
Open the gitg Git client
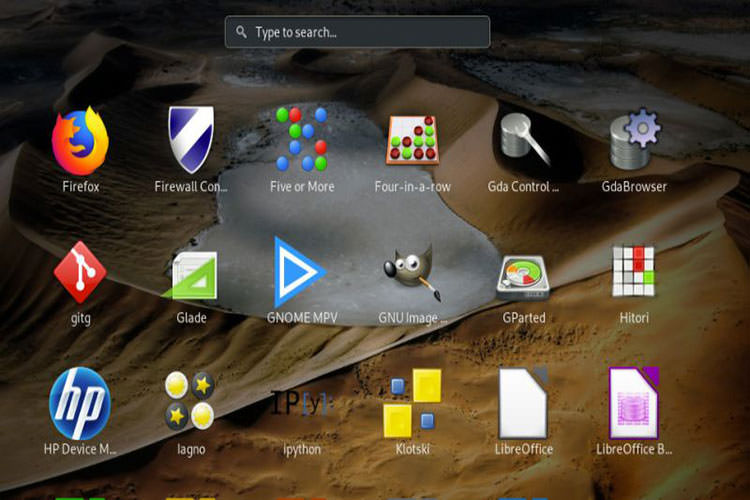click(x=80, y=273)
